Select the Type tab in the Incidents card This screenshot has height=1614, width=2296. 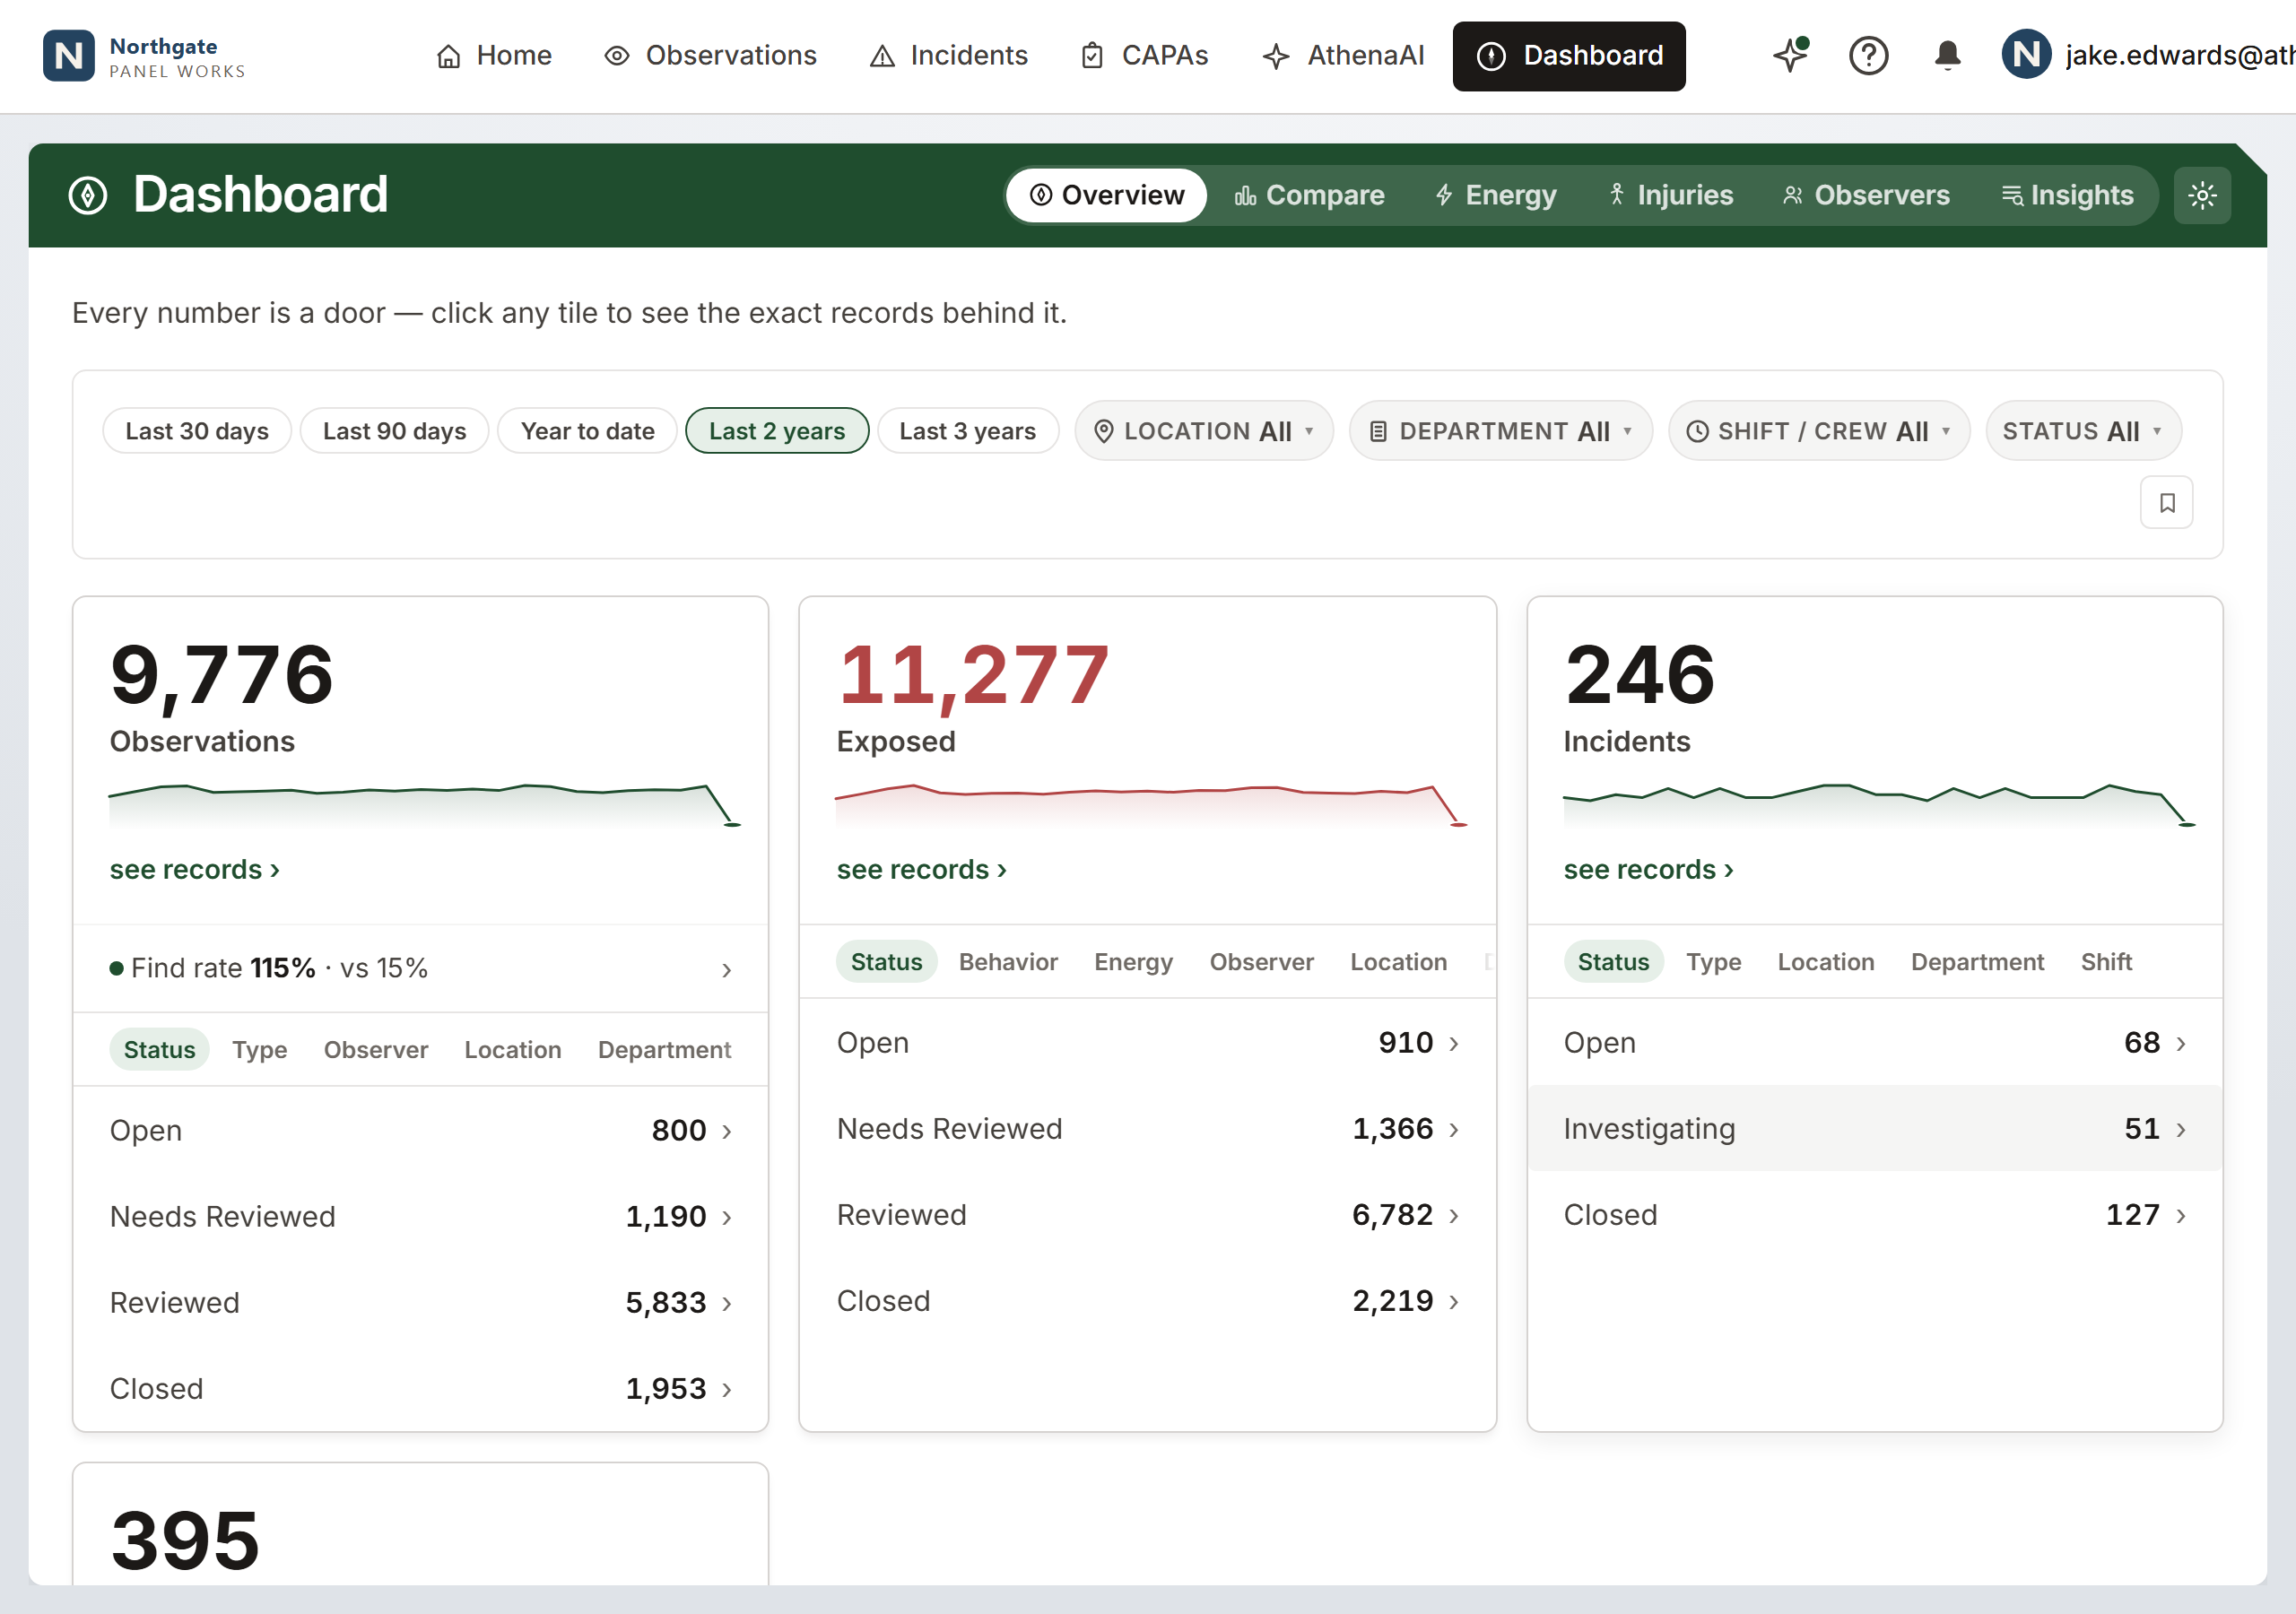point(1714,962)
